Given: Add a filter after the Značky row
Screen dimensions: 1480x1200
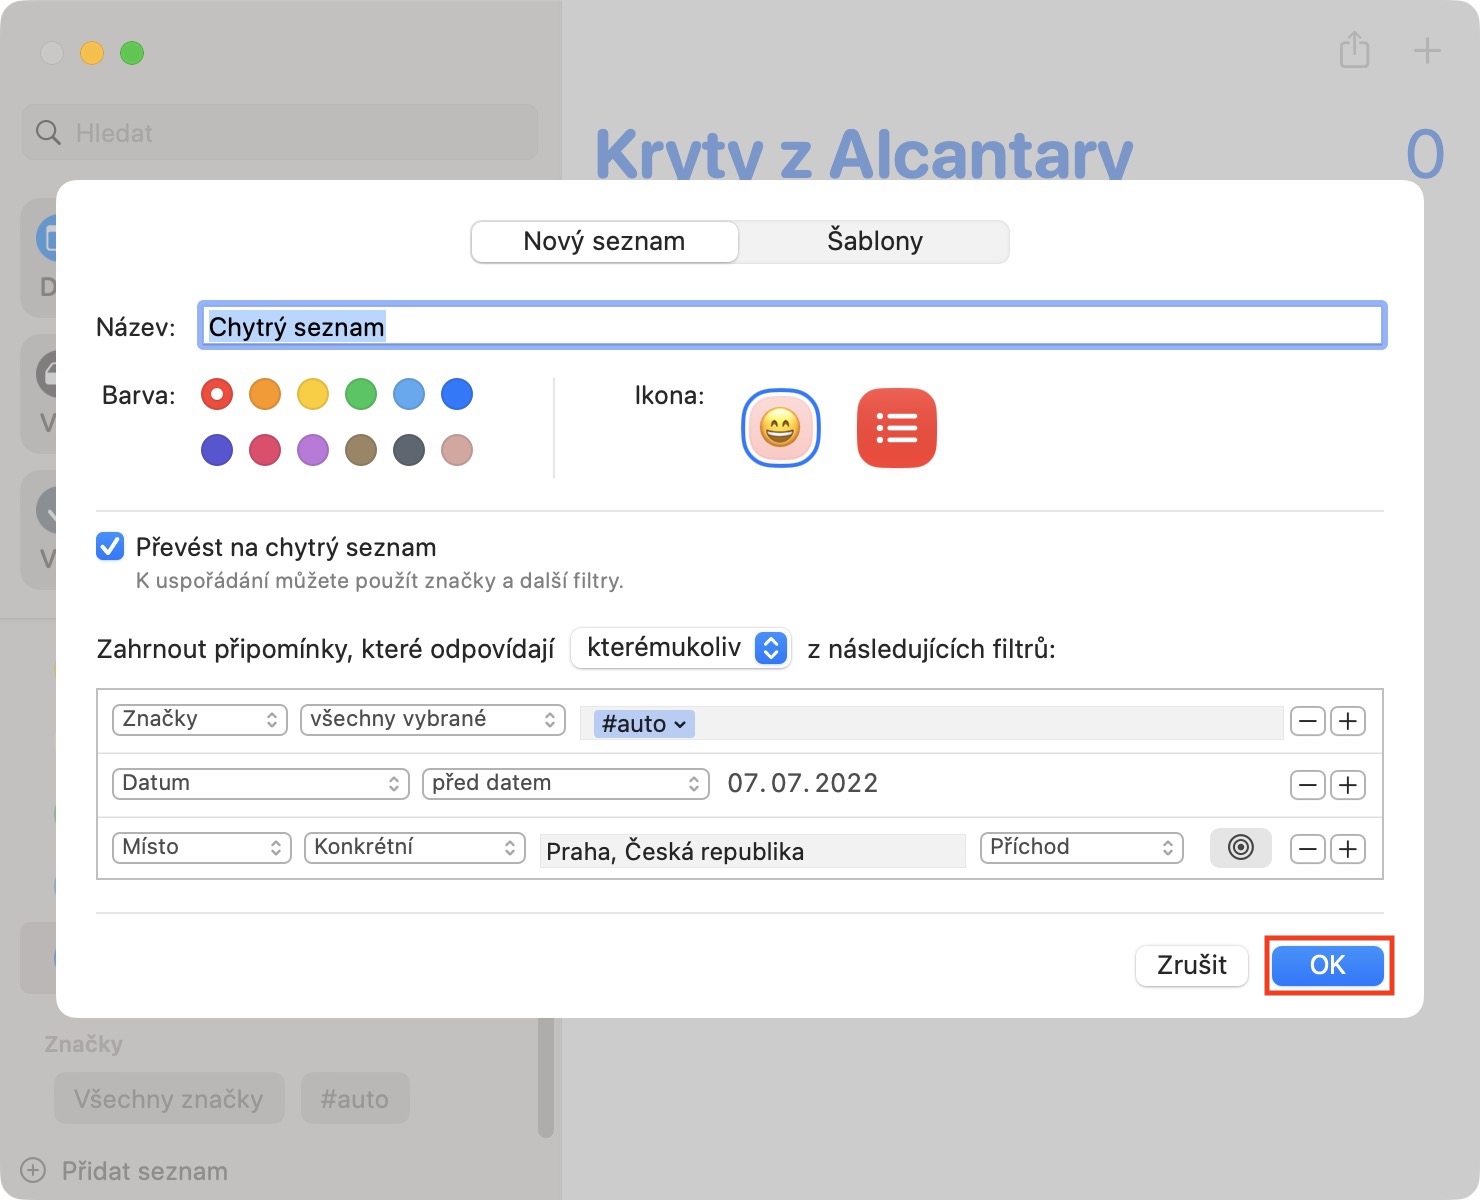Looking at the screenshot, I should [x=1348, y=721].
